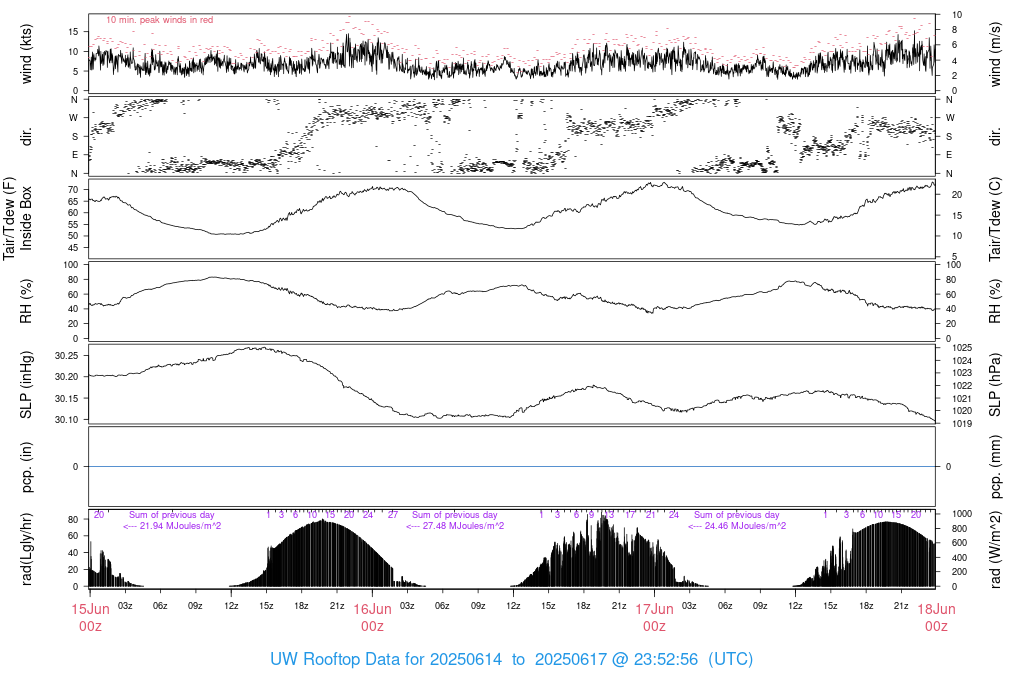Viewport: 1024px width, 700px height.
Task: Click 'Sum of previous day' above 21.94
Action: 172,515
